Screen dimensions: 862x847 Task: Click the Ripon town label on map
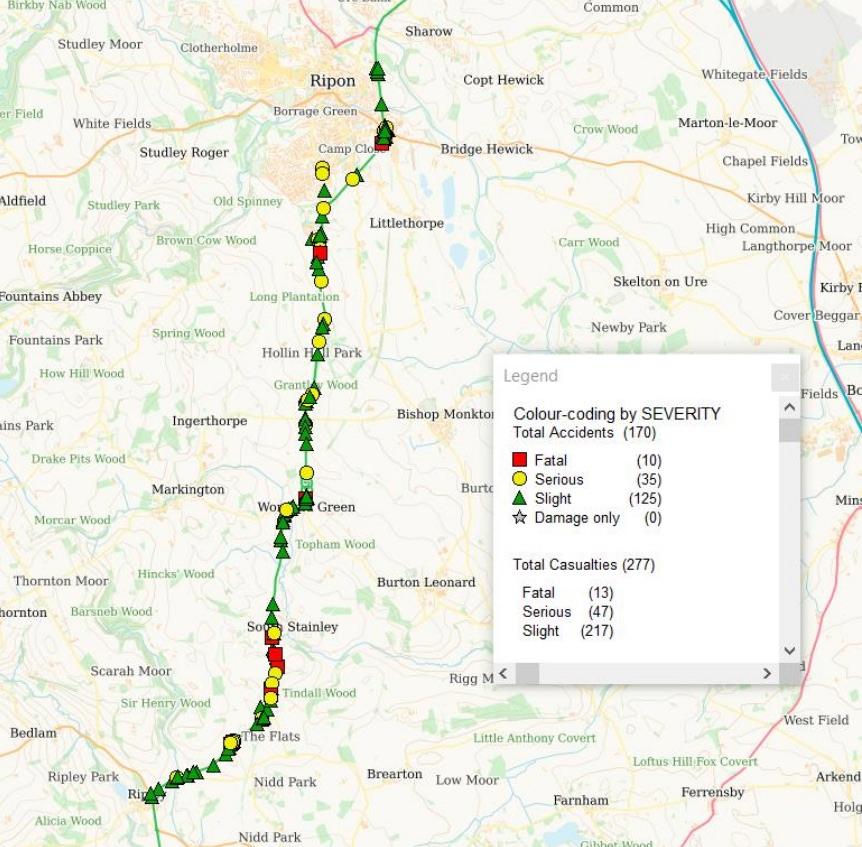coord(332,81)
